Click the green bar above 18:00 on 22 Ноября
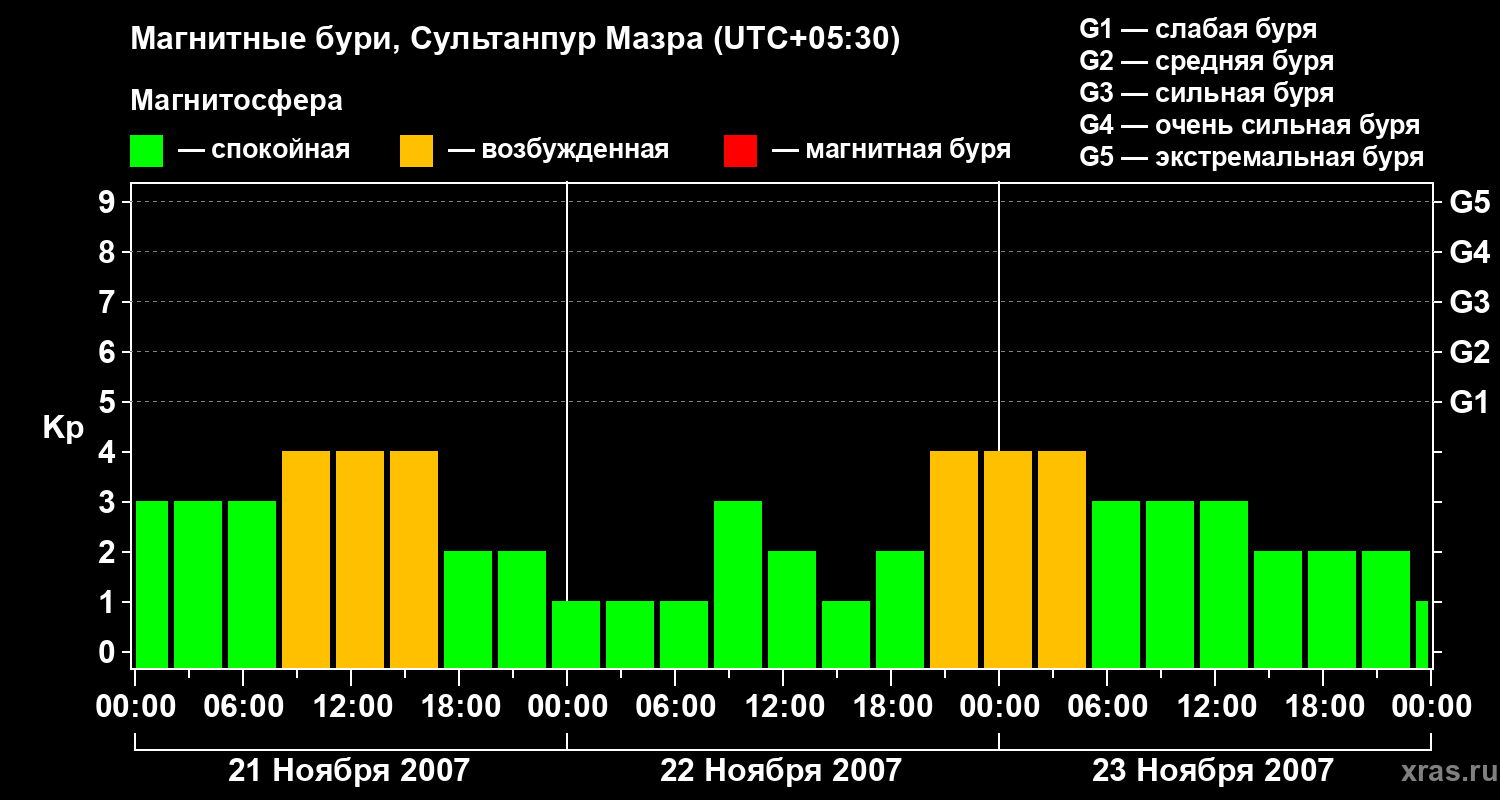Screen dimensions: 1500x800 coord(900,610)
